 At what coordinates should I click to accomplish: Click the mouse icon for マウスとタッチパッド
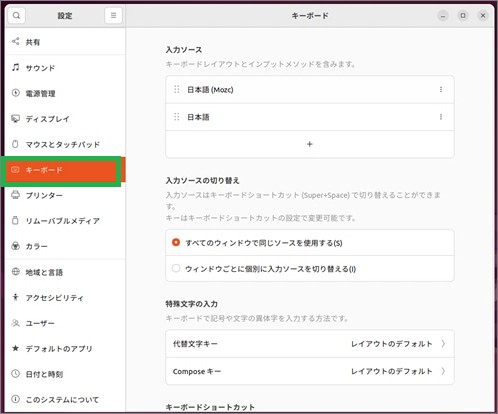pyautogui.click(x=15, y=144)
